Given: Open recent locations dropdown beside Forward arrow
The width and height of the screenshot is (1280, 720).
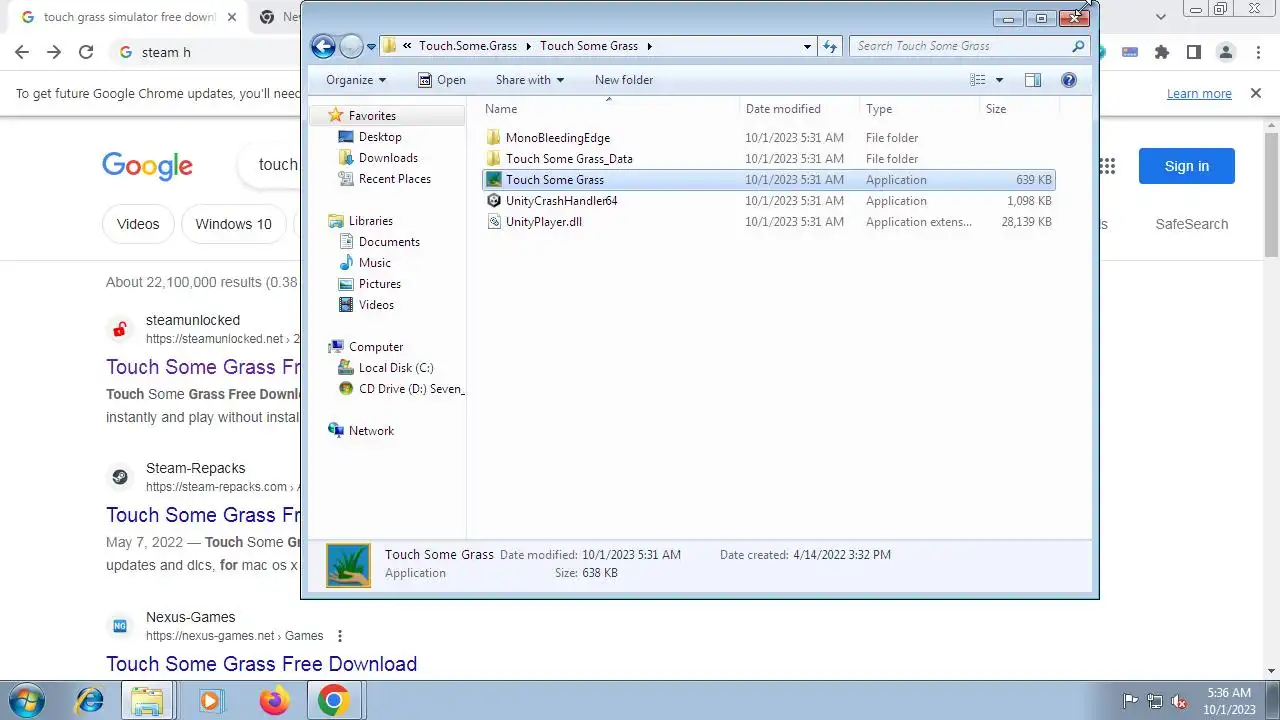Looking at the screenshot, I should [371, 46].
